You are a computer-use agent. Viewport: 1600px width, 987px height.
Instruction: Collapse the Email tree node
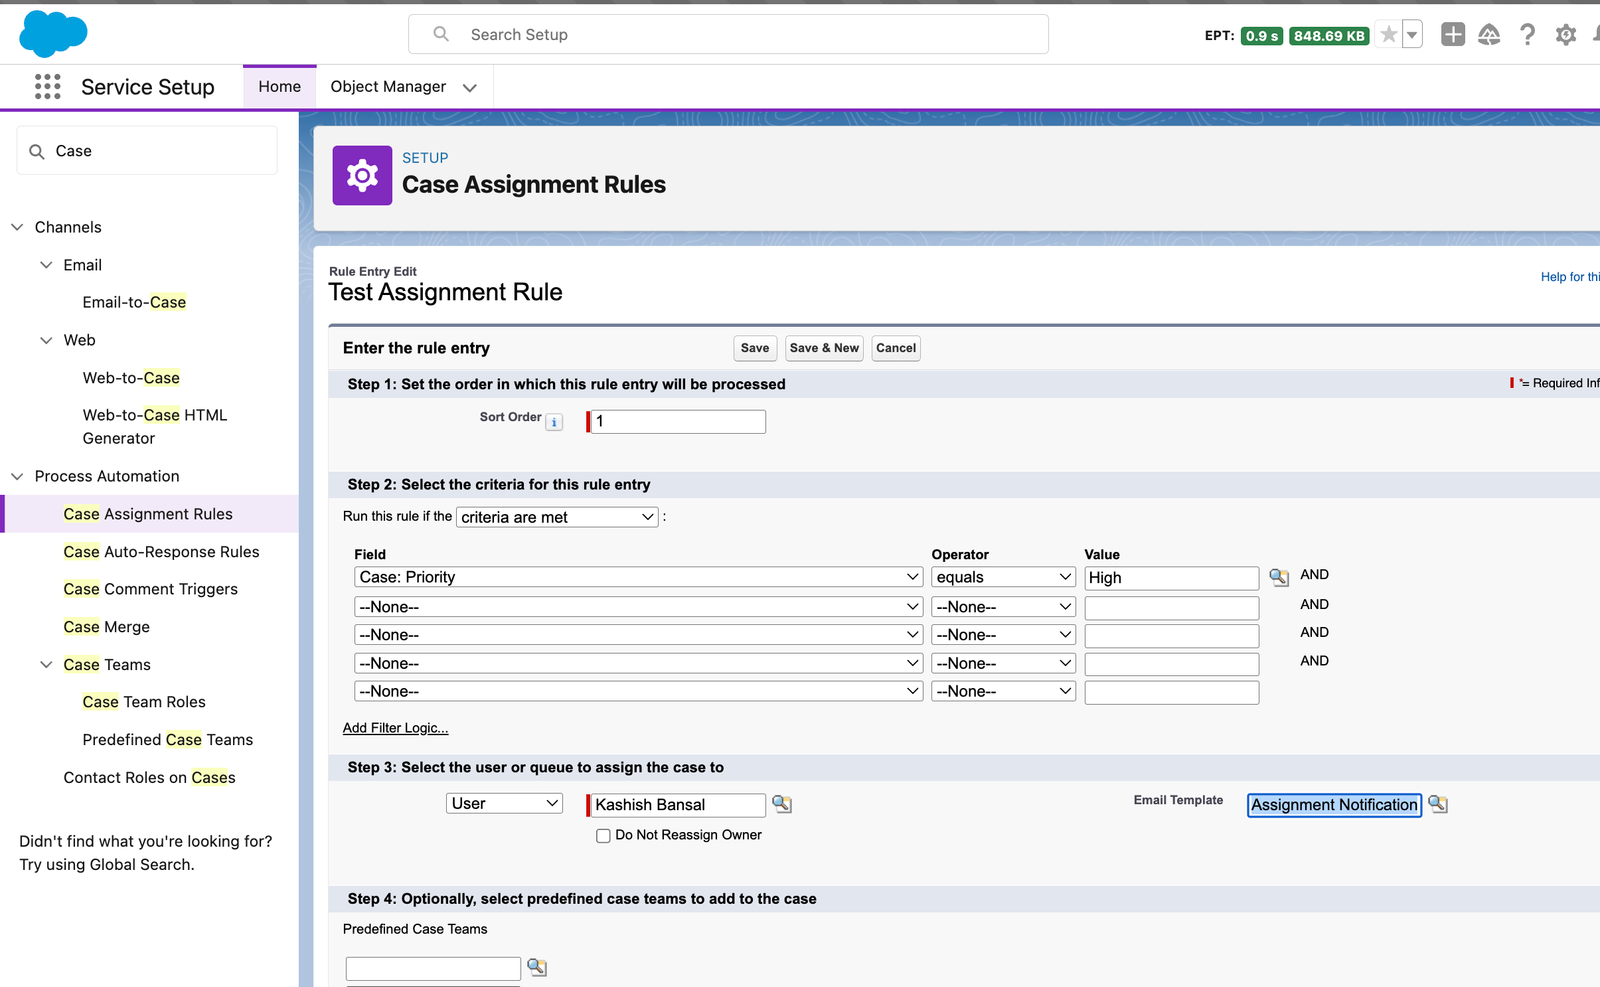[x=46, y=265]
